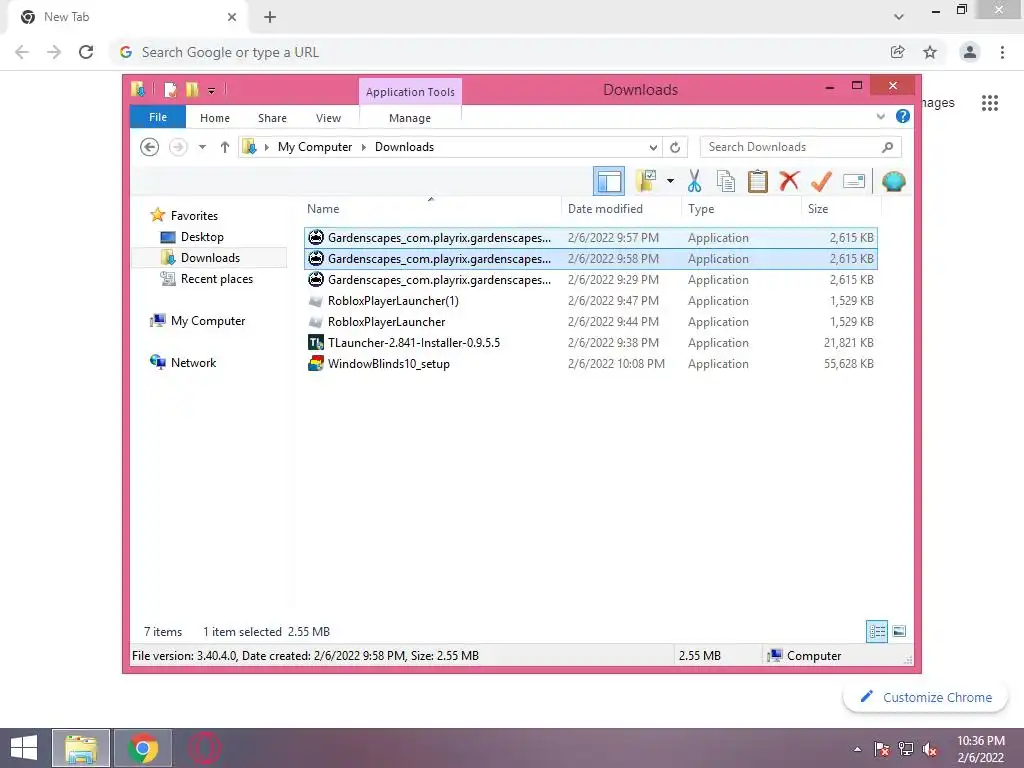Open the File ribbon tab
1024x768 pixels.
pyautogui.click(x=158, y=117)
